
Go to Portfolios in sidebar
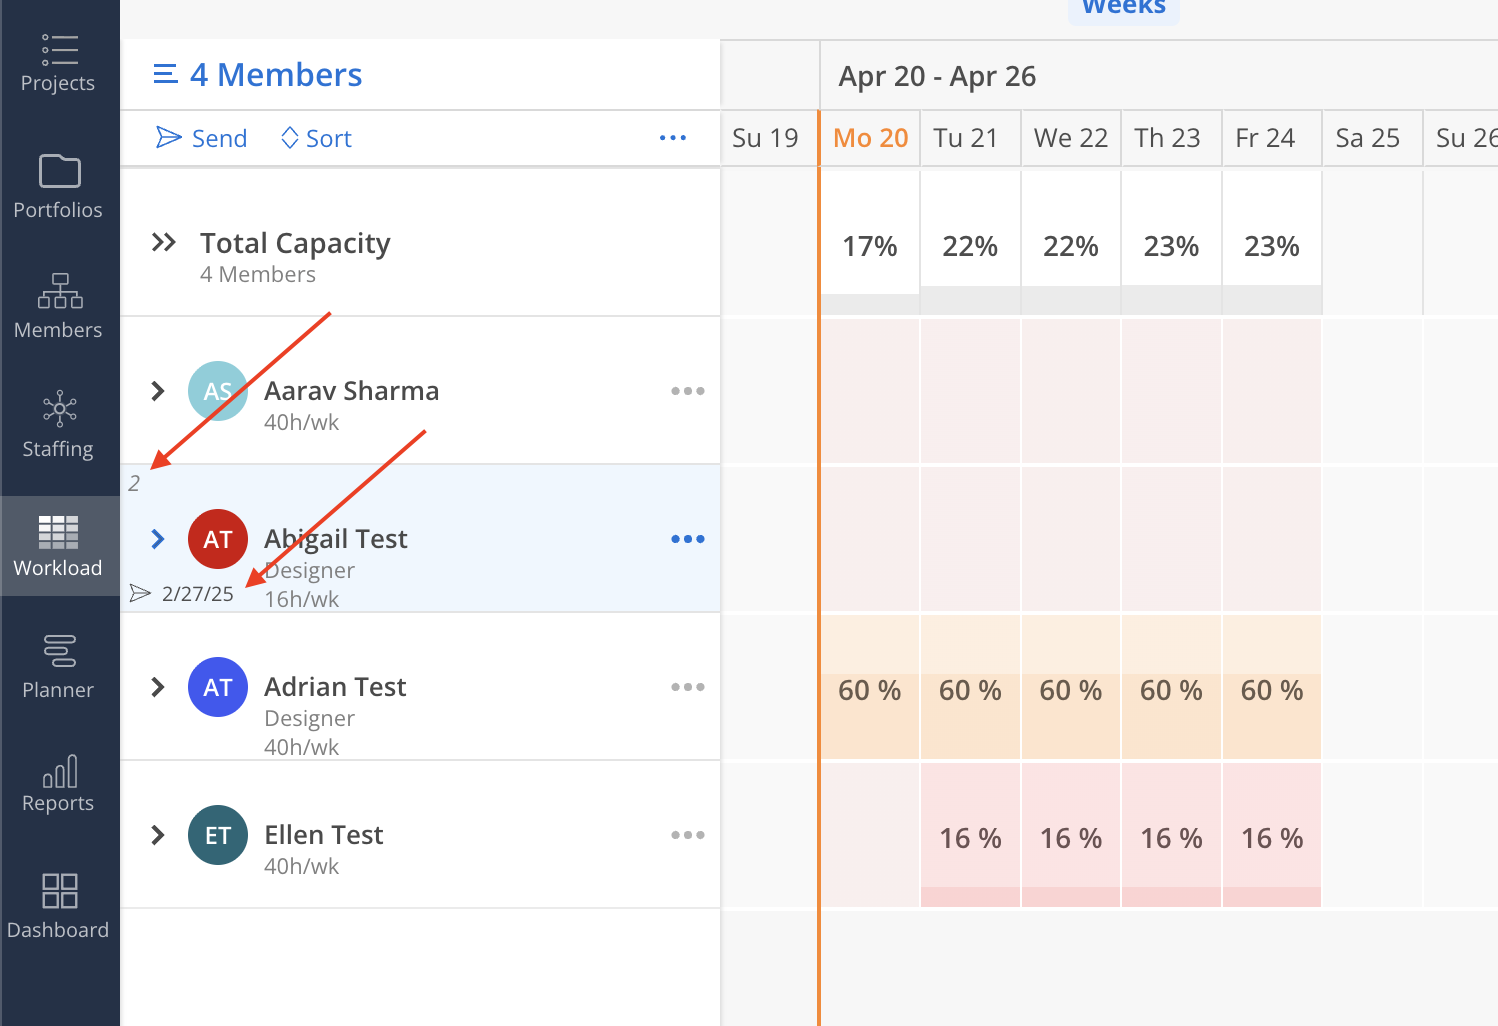59,186
